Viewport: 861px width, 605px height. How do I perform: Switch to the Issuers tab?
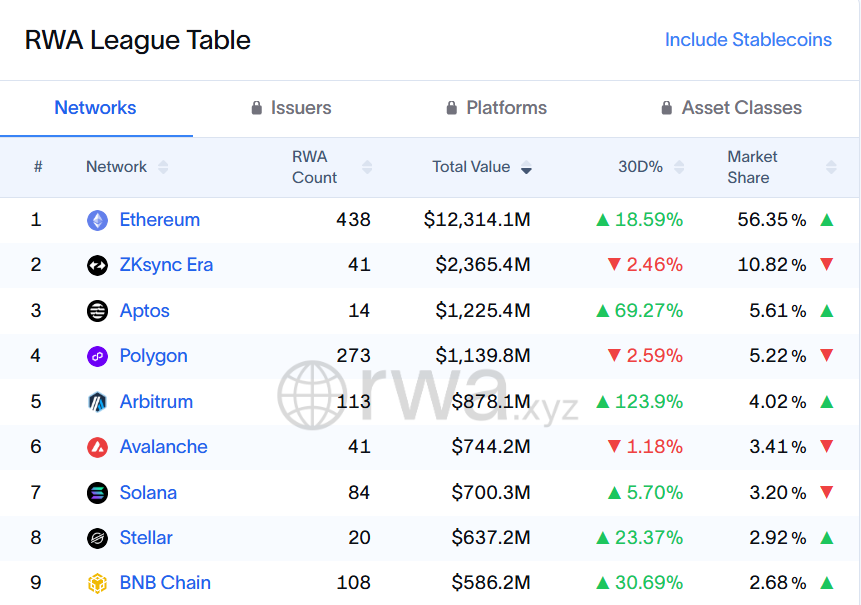coord(291,108)
